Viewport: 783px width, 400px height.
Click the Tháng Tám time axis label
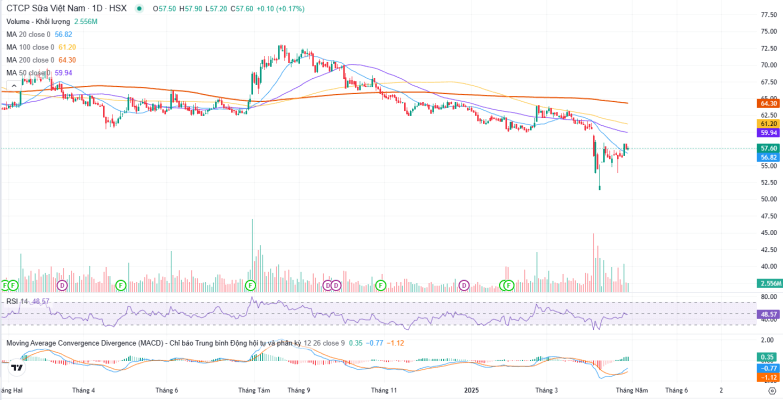pyautogui.click(x=254, y=390)
